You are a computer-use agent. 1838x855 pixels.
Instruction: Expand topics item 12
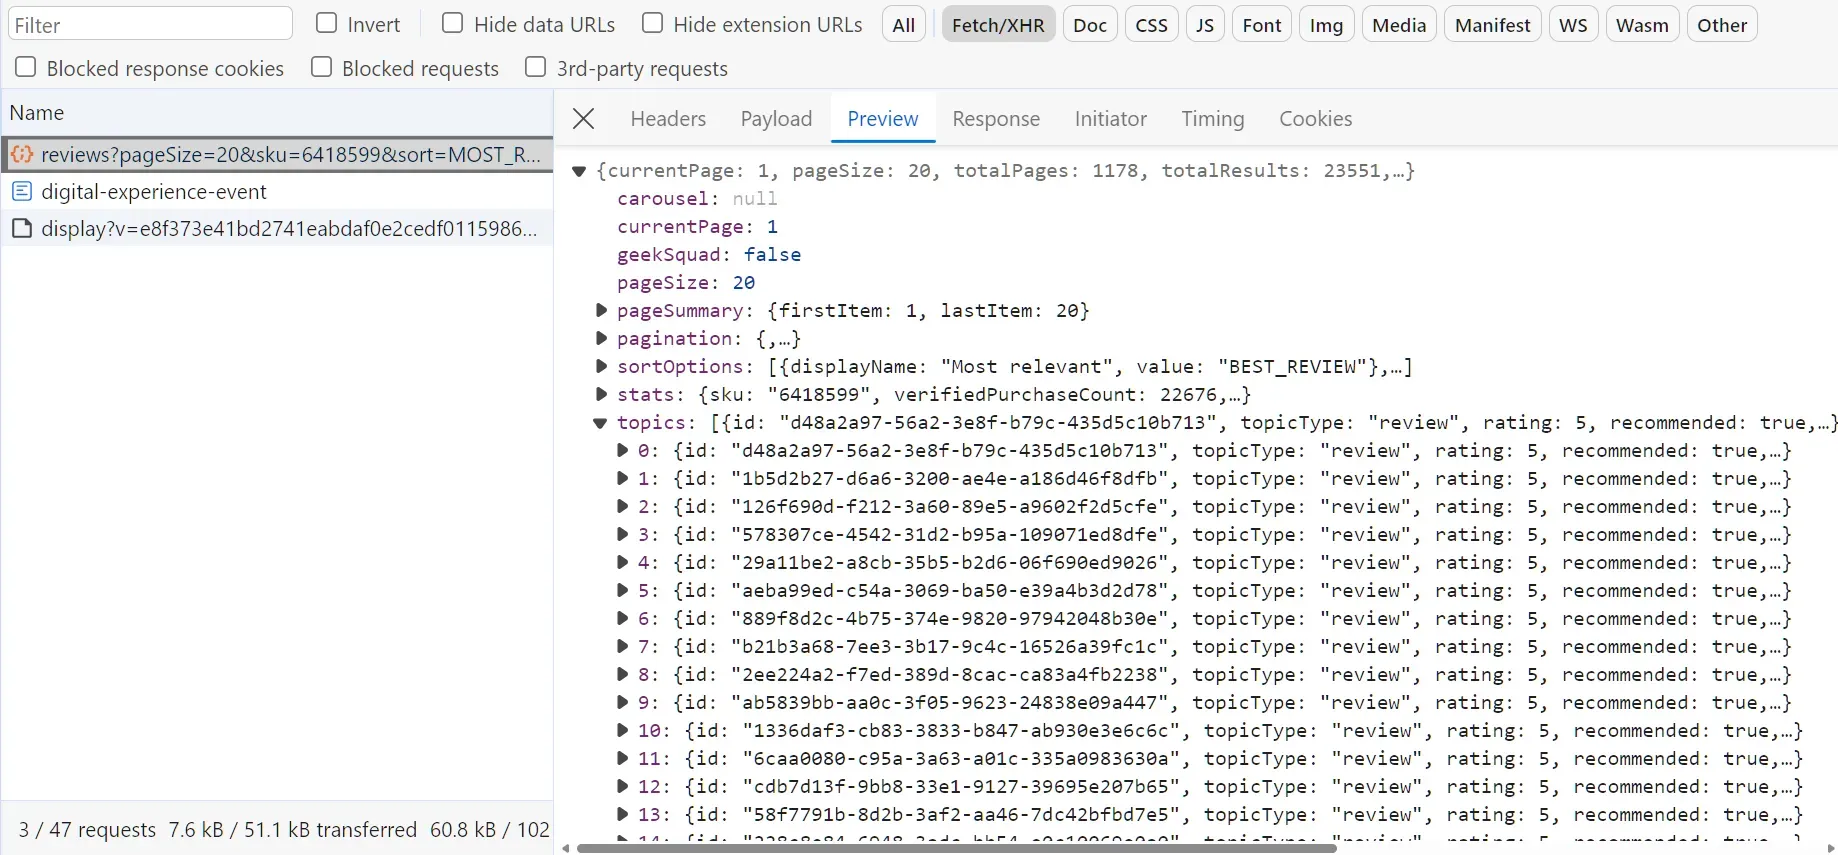coord(622,786)
